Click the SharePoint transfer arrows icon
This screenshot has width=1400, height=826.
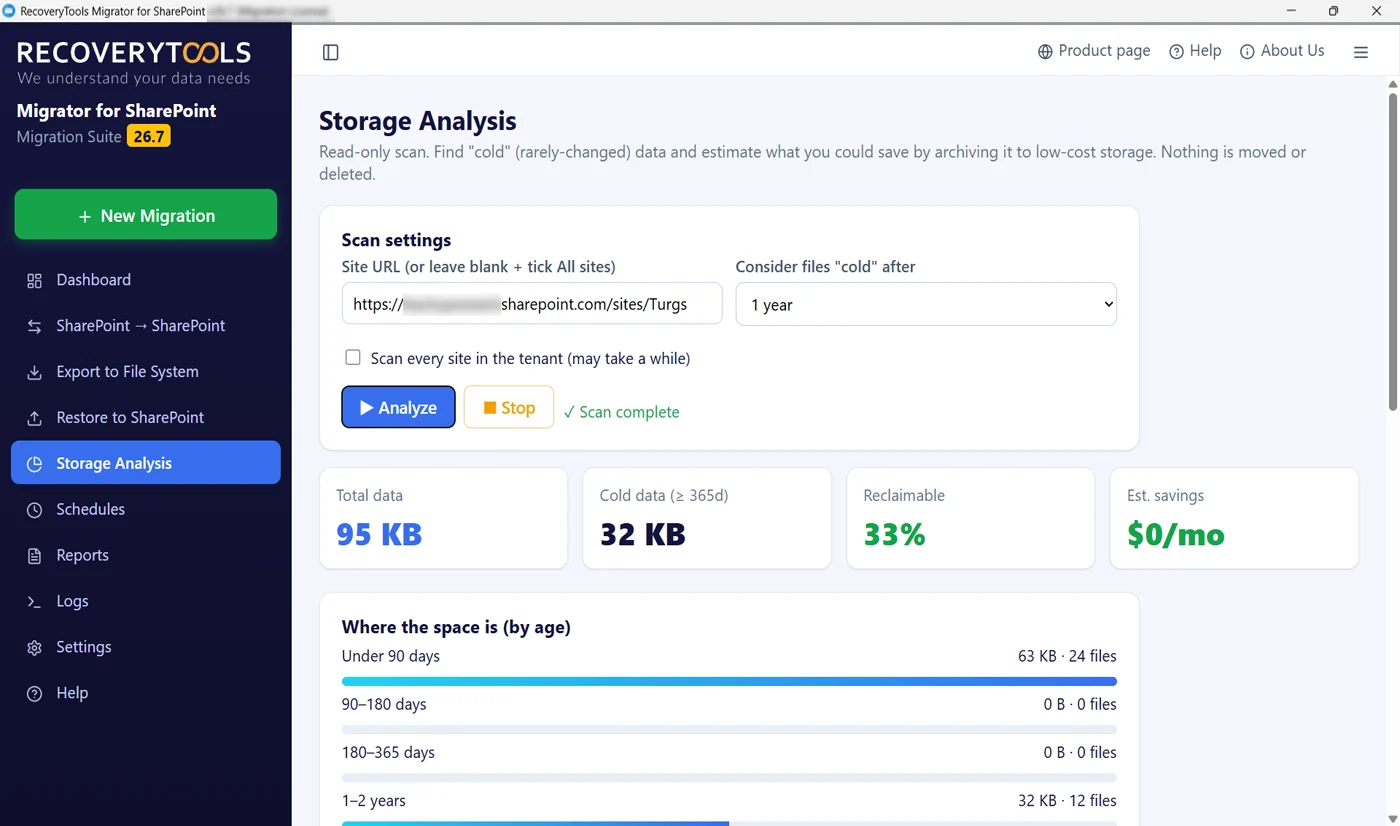35,327
